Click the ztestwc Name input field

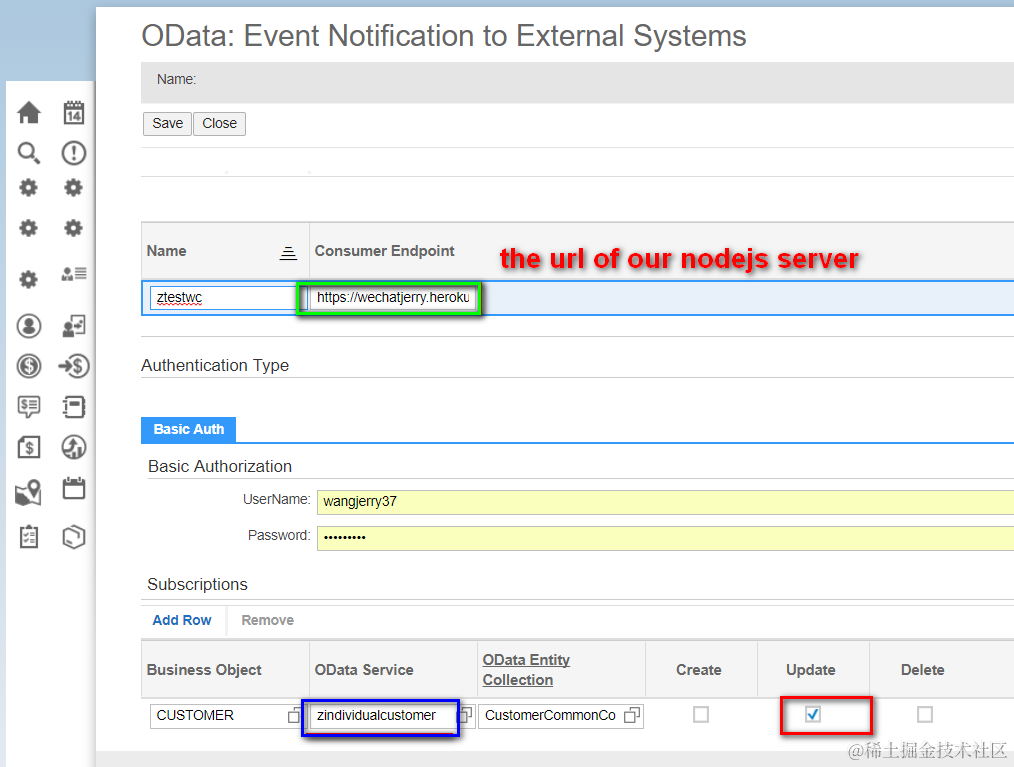[223, 297]
